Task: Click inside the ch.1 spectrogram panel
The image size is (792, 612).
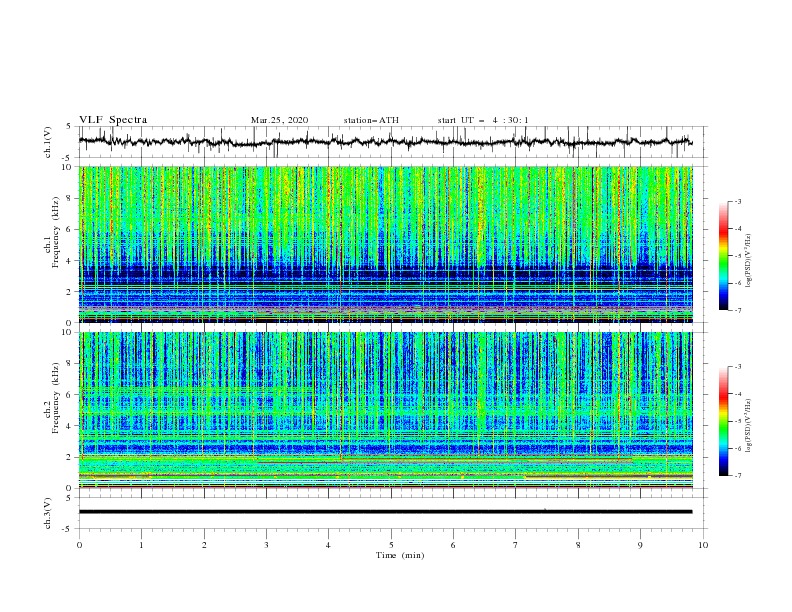Action: [x=385, y=244]
